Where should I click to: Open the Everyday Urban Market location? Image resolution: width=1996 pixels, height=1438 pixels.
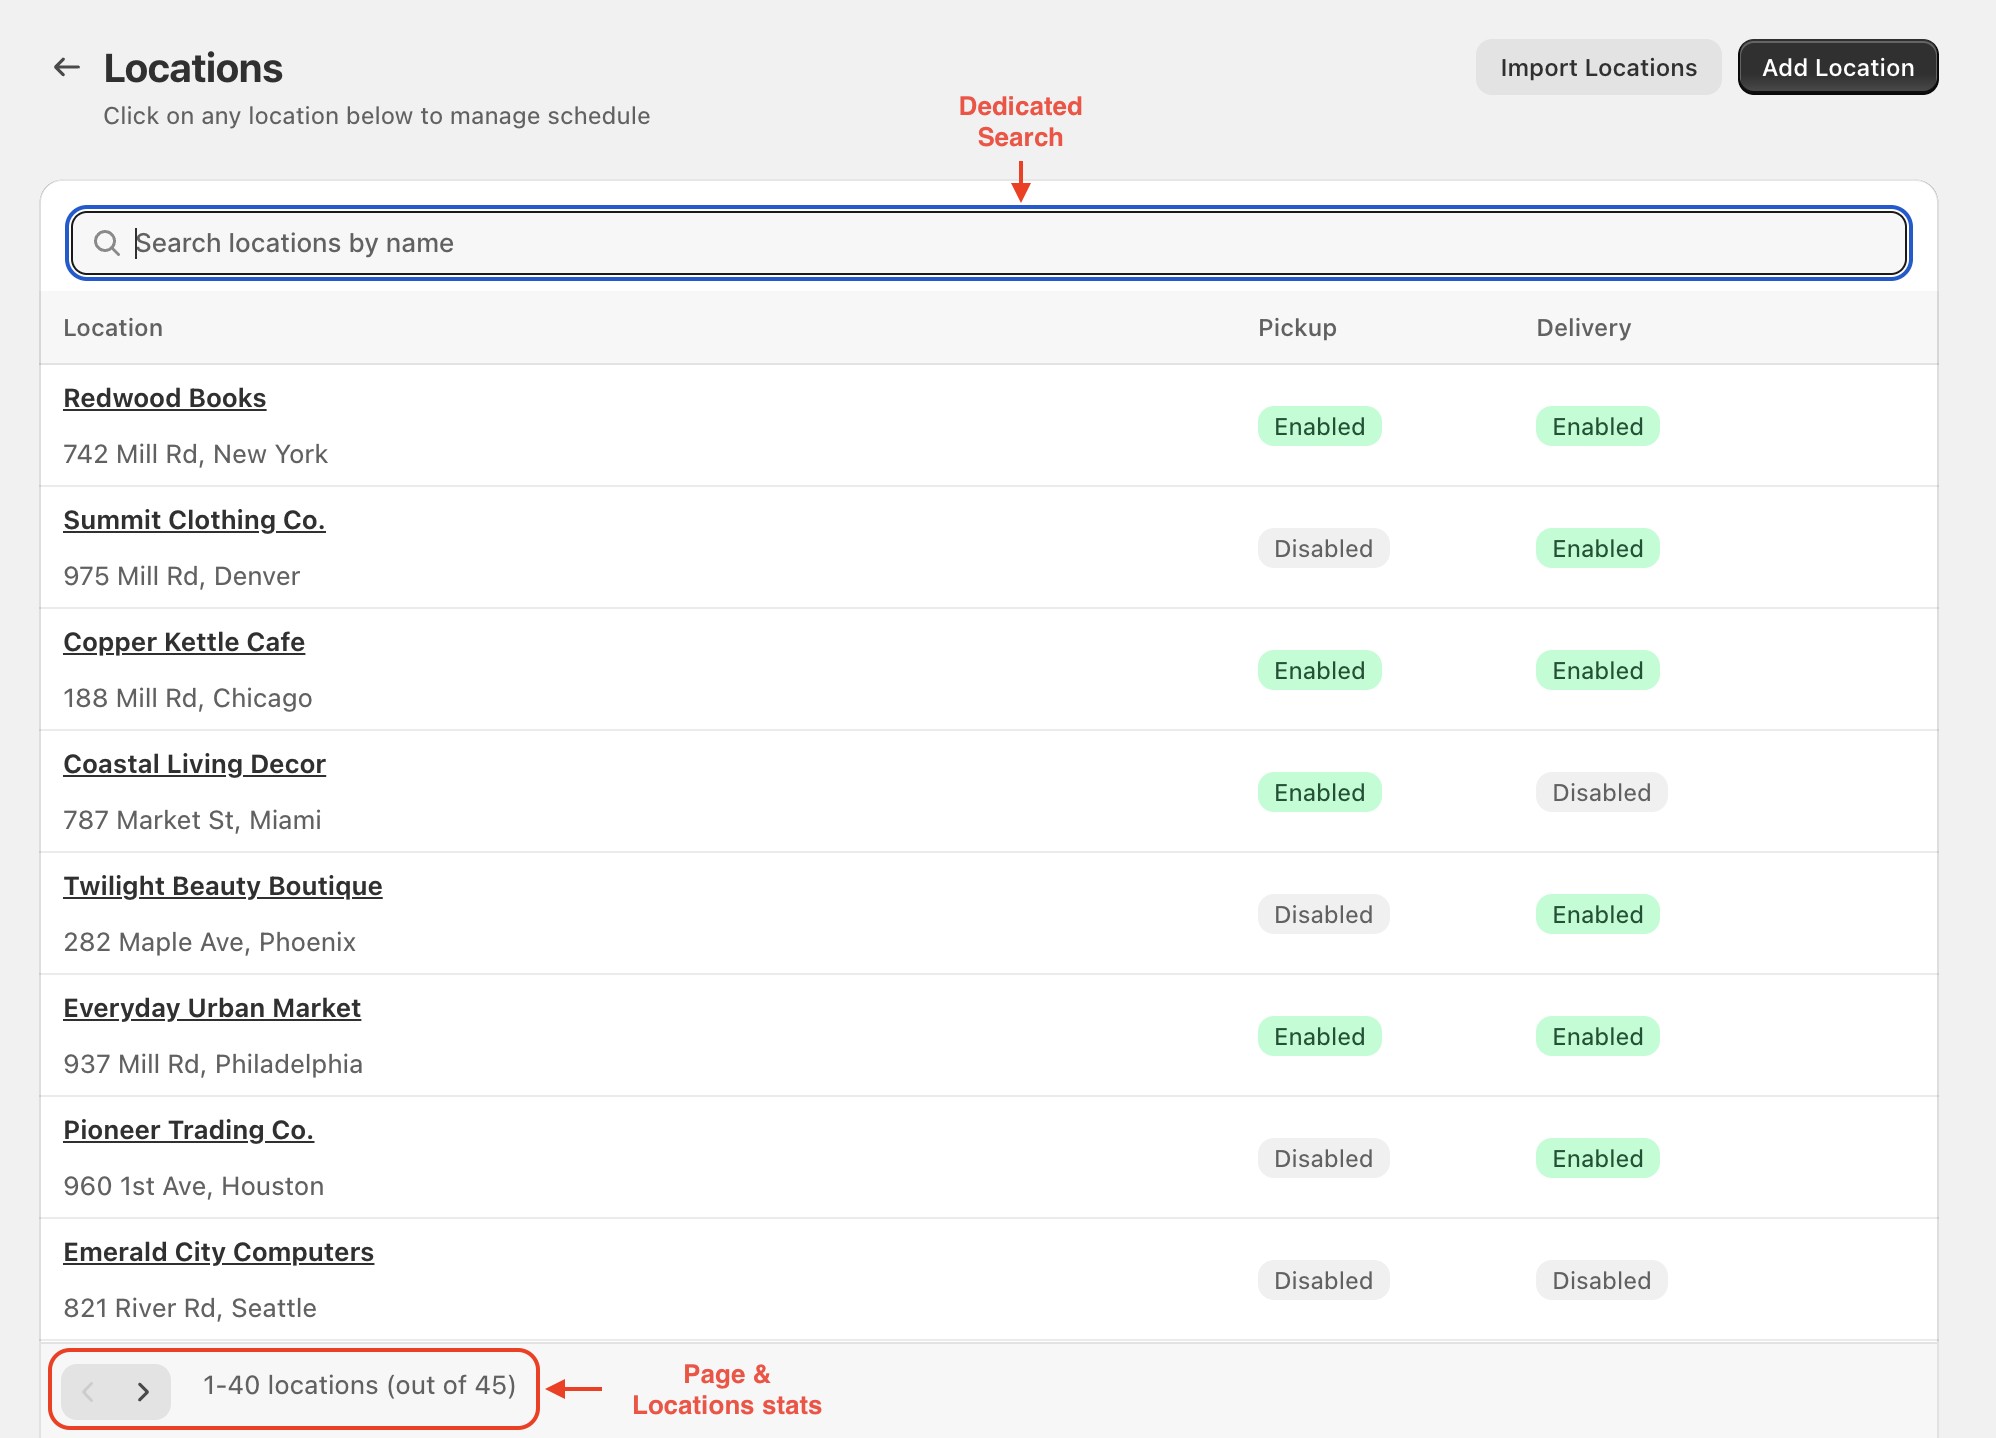tap(212, 1008)
